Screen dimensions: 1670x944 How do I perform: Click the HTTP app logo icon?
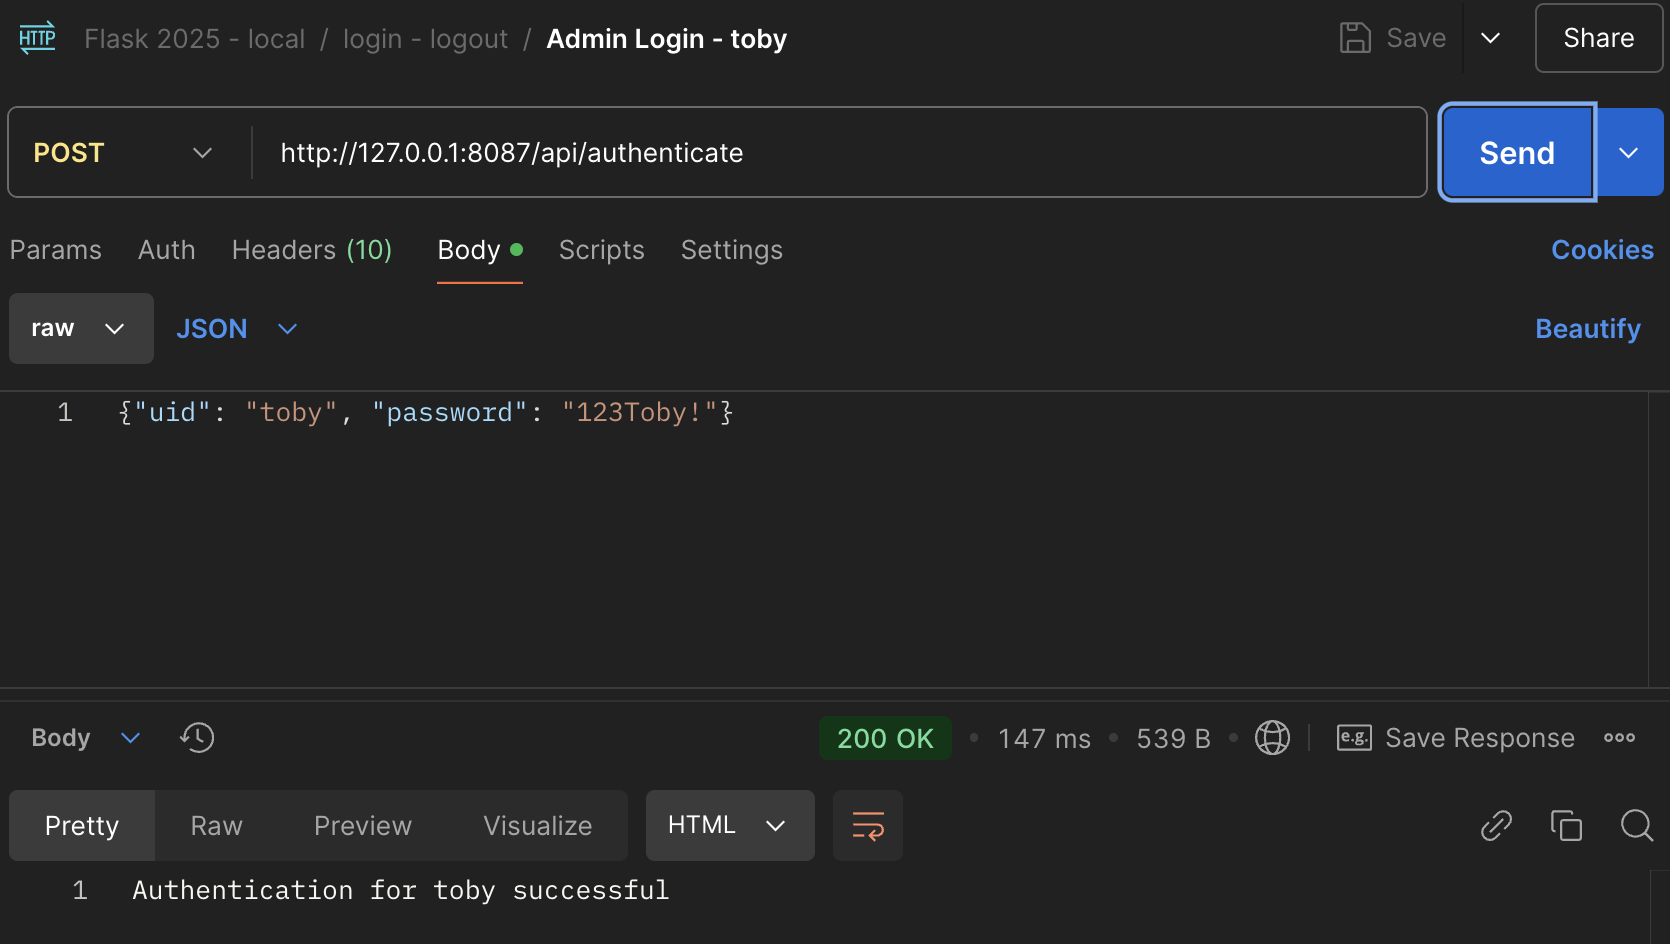[36, 38]
